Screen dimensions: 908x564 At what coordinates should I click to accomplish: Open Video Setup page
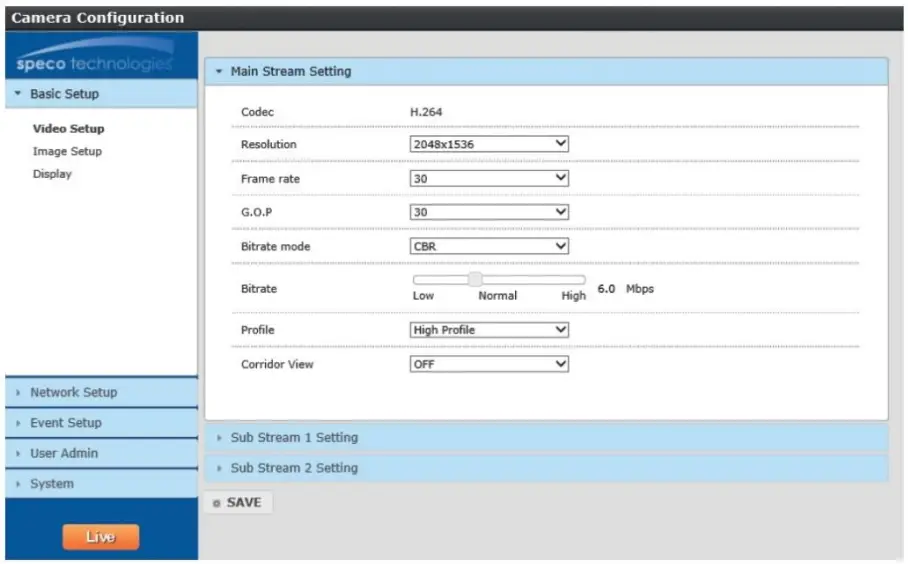coord(68,129)
